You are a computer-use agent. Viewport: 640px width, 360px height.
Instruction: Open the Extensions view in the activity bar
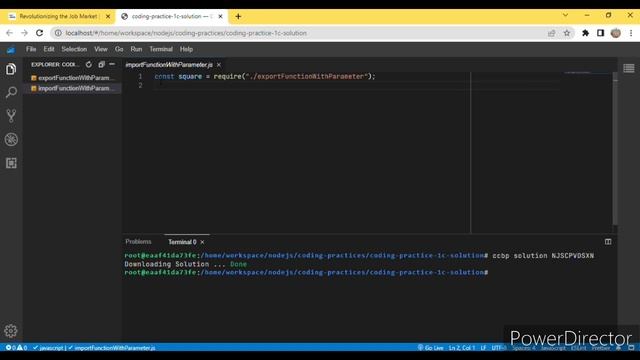(11, 163)
